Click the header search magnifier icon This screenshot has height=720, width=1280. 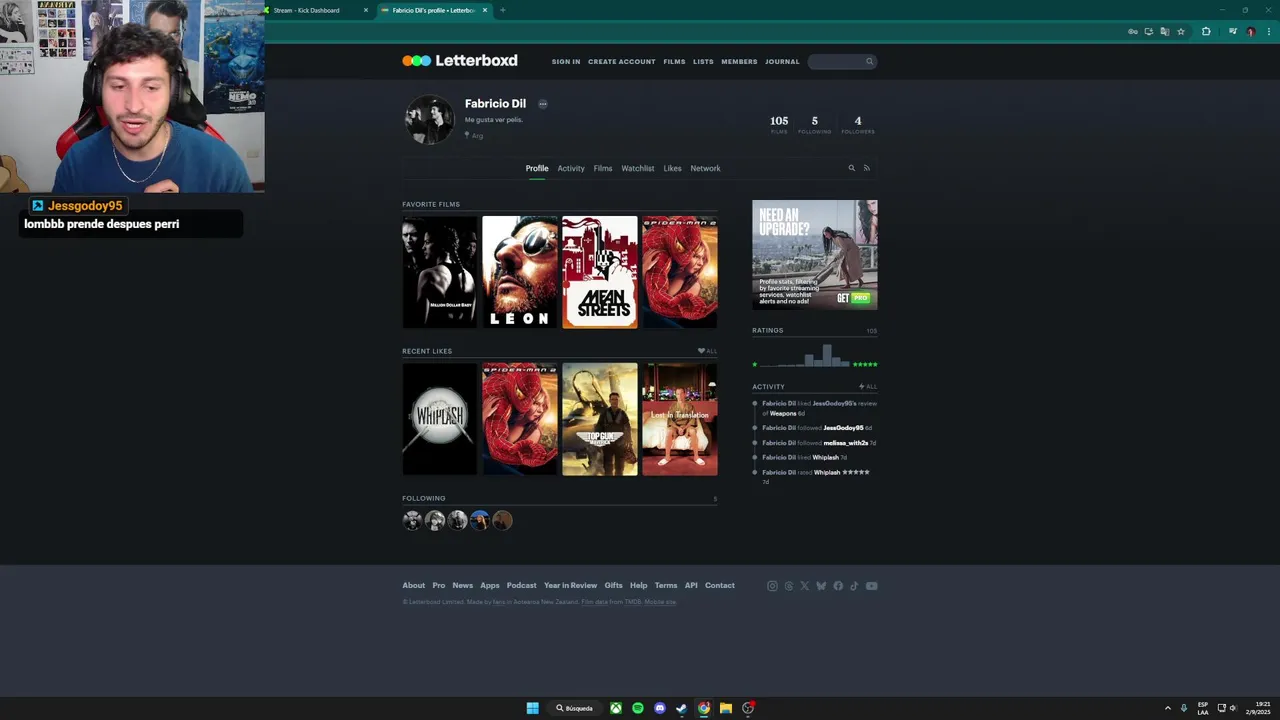coord(869,61)
